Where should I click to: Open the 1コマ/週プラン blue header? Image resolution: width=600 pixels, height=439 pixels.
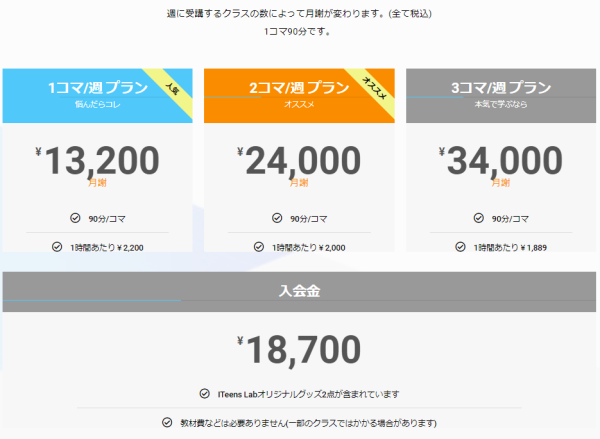click(x=98, y=96)
